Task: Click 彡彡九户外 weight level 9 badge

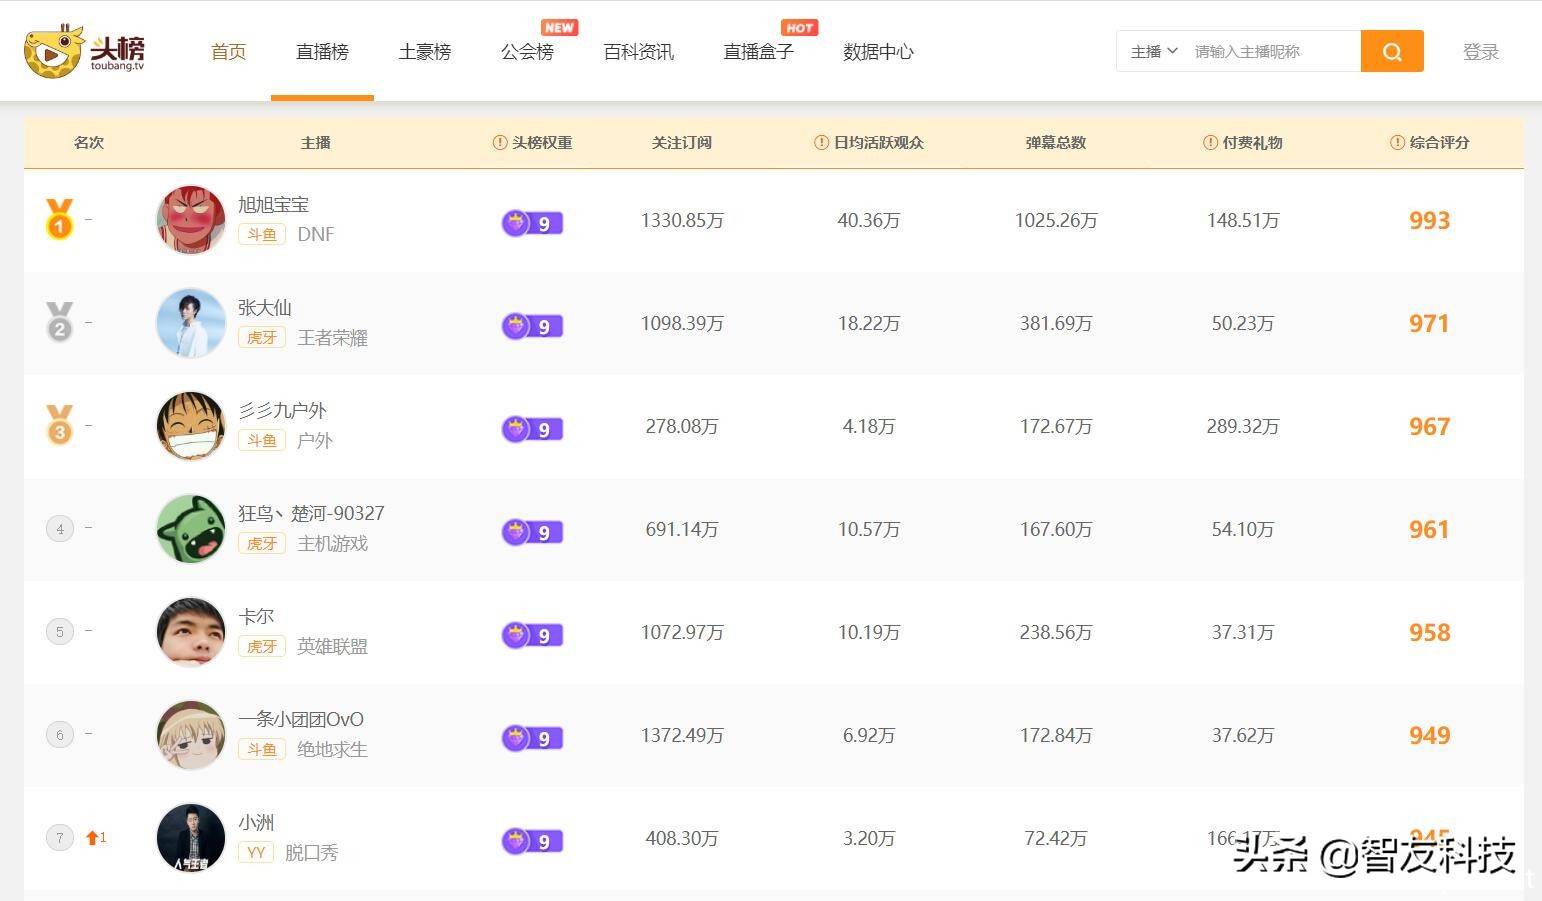Action: coord(532,428)
